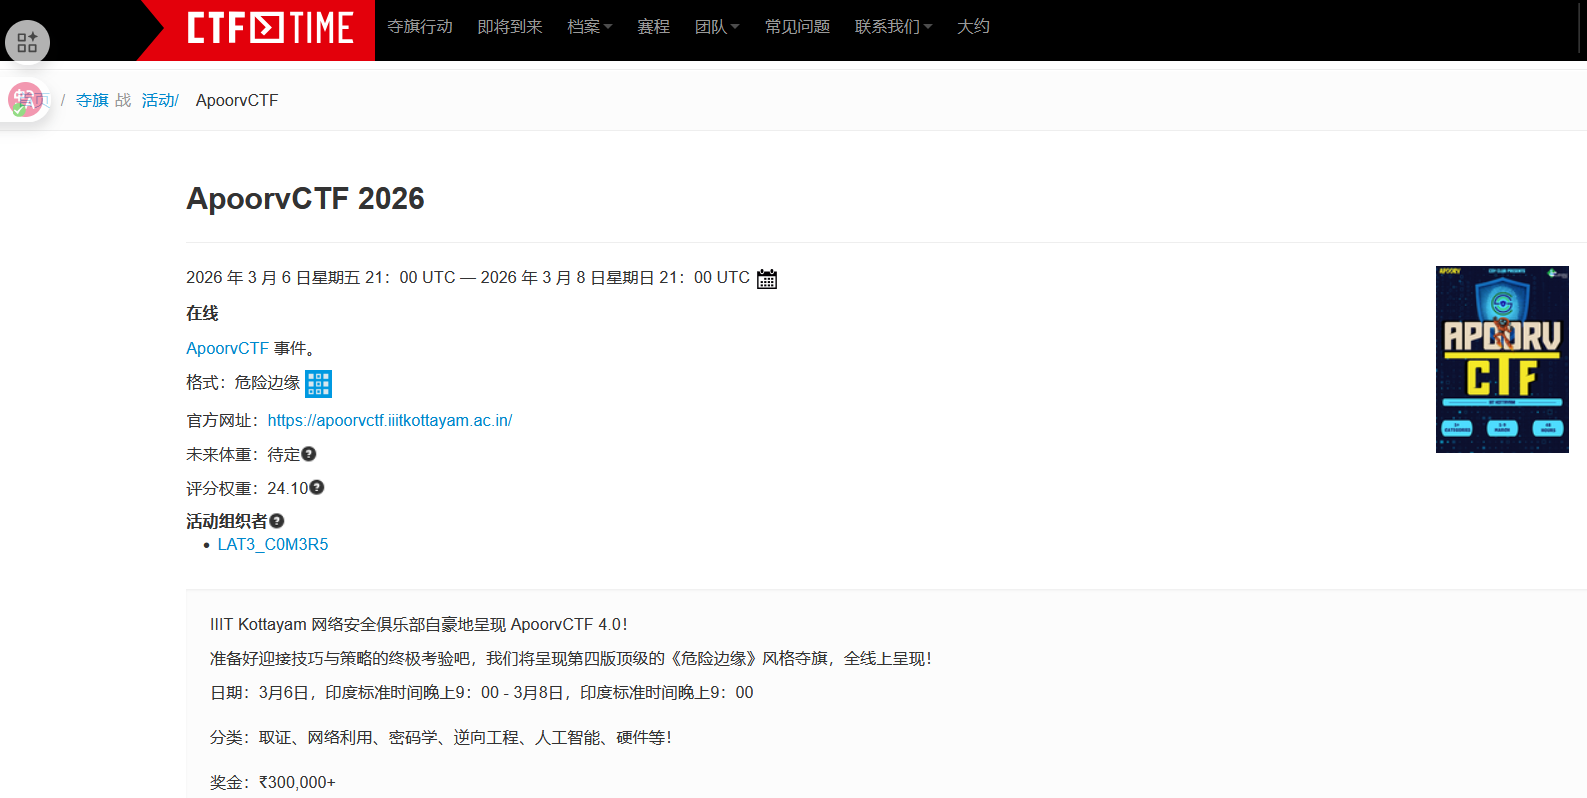The image size is (1587, 798).
Task: Expand the 联系我们 dropdown menu
Action: tap(893, 27)
